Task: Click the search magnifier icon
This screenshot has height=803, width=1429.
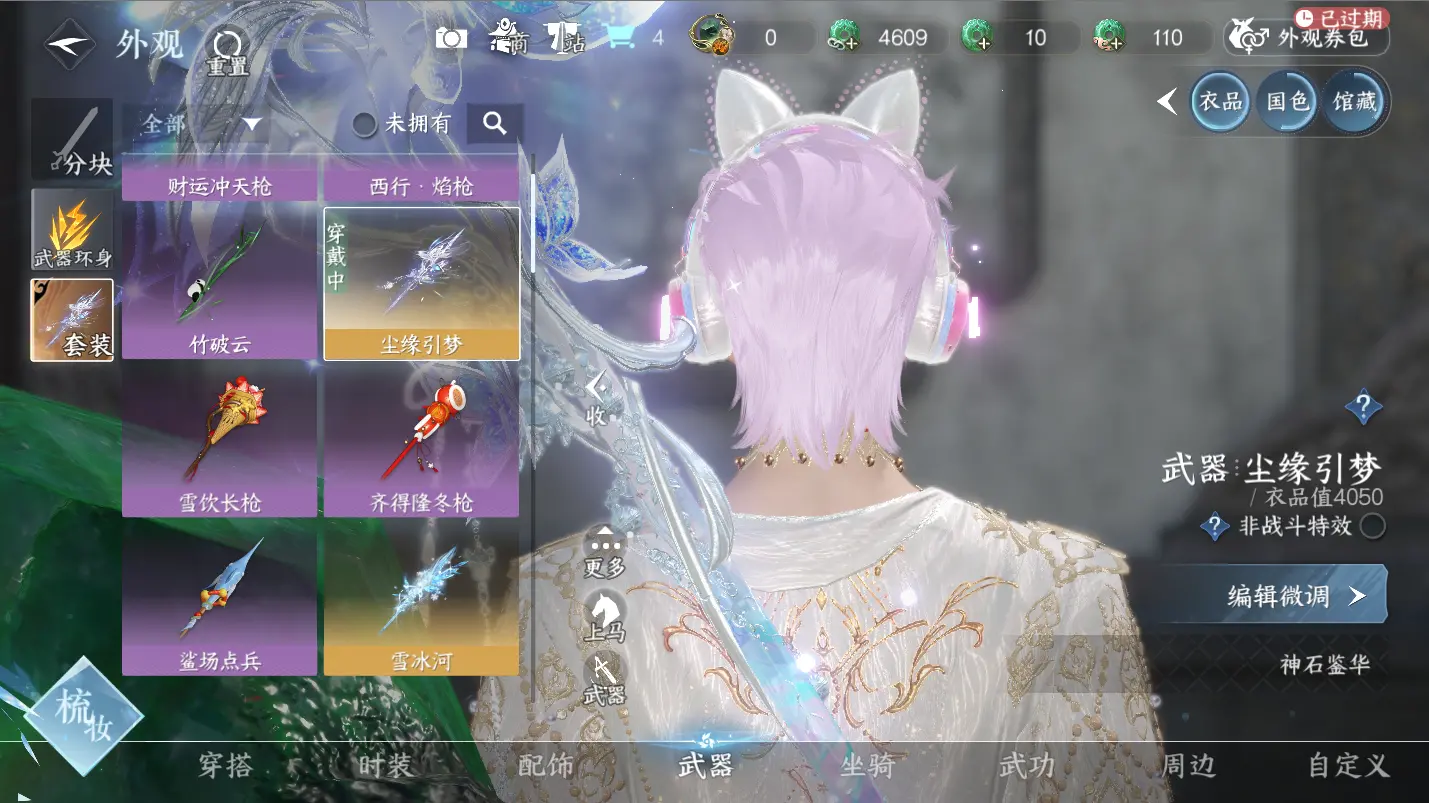Action: click(x=495, y=124)
